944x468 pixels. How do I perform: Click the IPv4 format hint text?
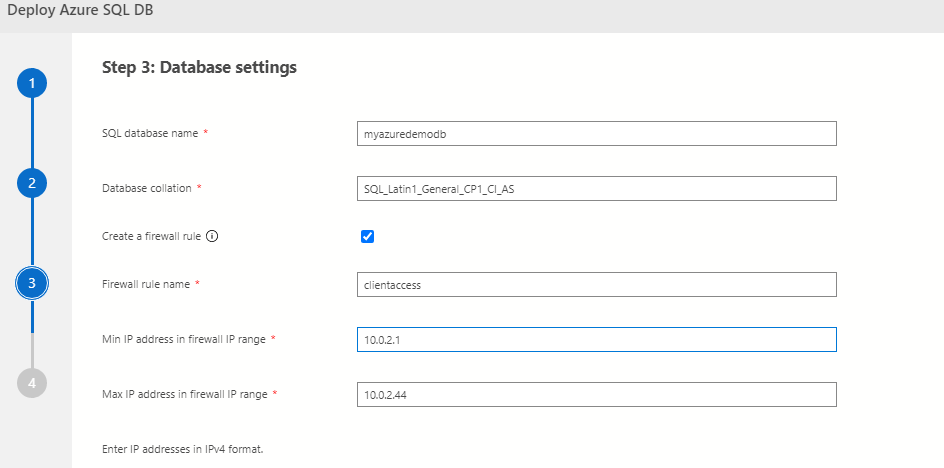(x=182, y=449)
